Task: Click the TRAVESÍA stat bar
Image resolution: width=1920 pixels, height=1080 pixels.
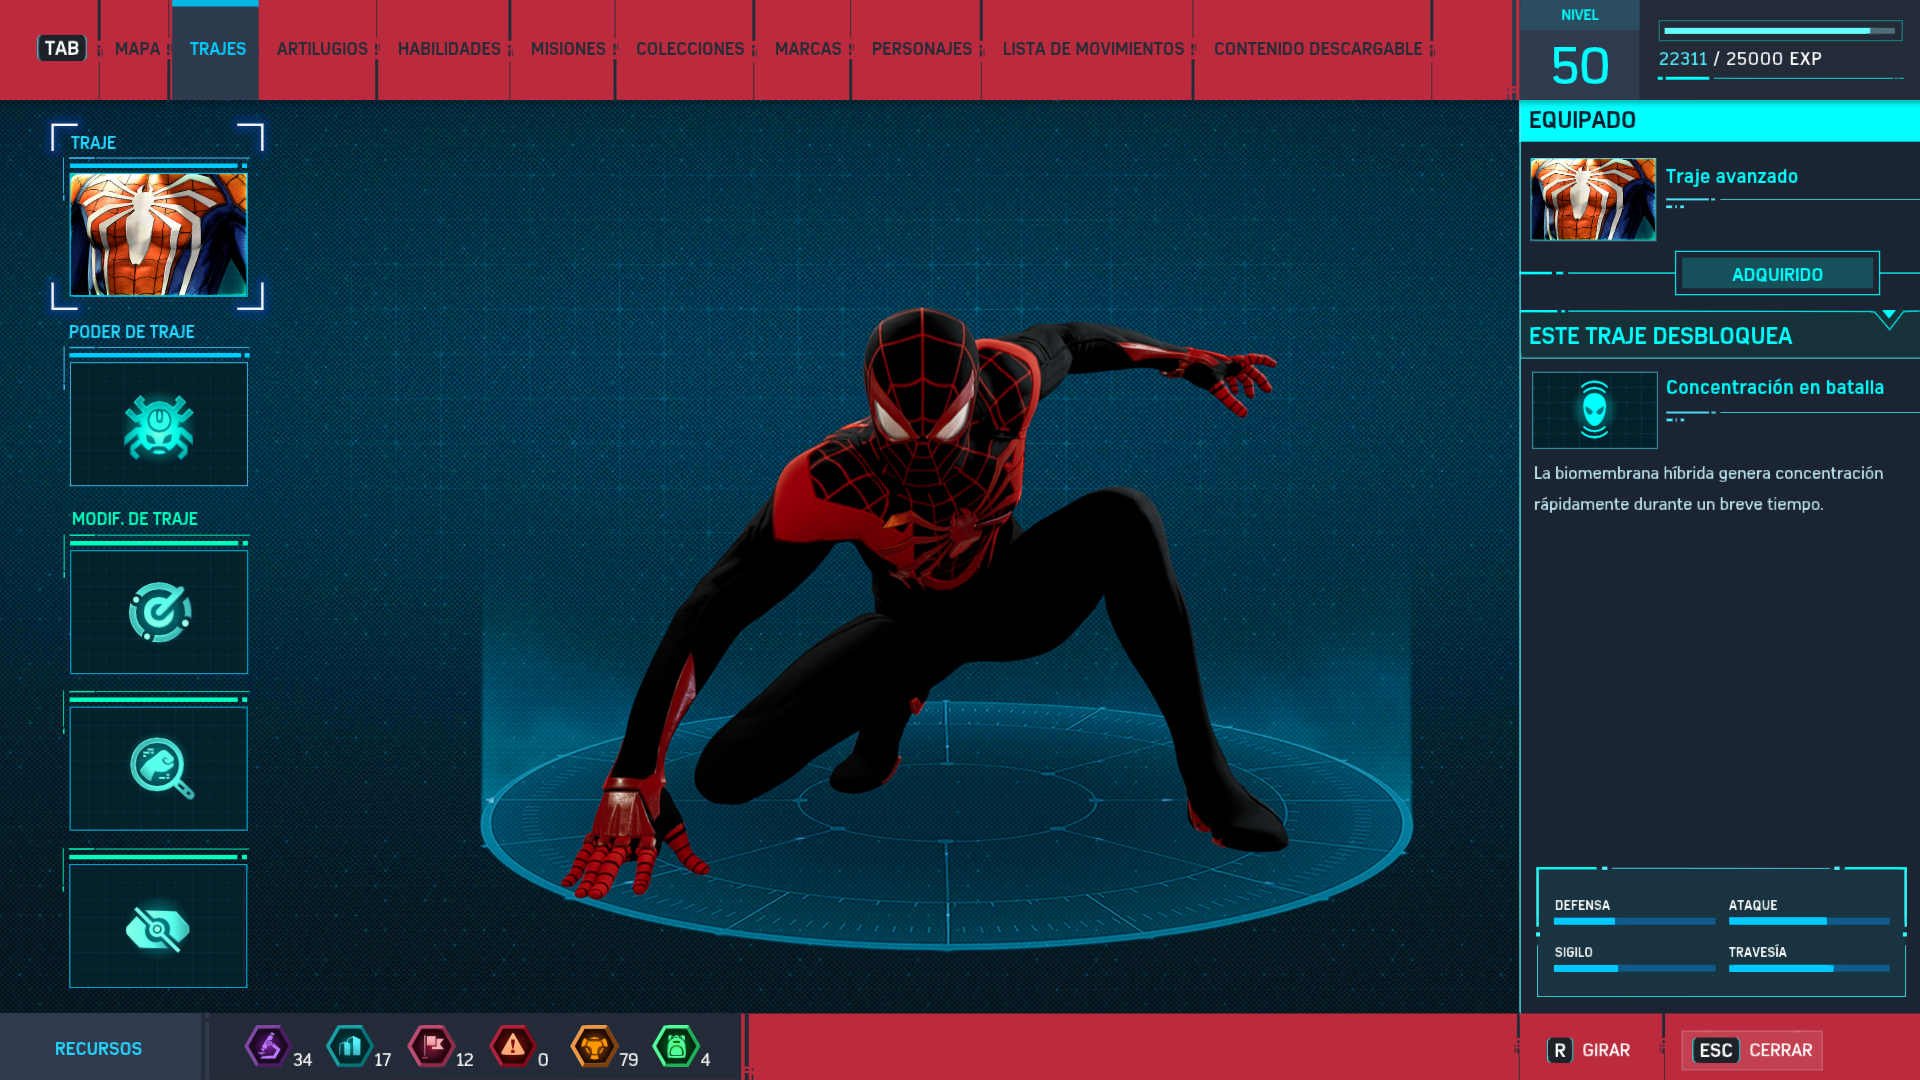Action: coord(1808,968)
